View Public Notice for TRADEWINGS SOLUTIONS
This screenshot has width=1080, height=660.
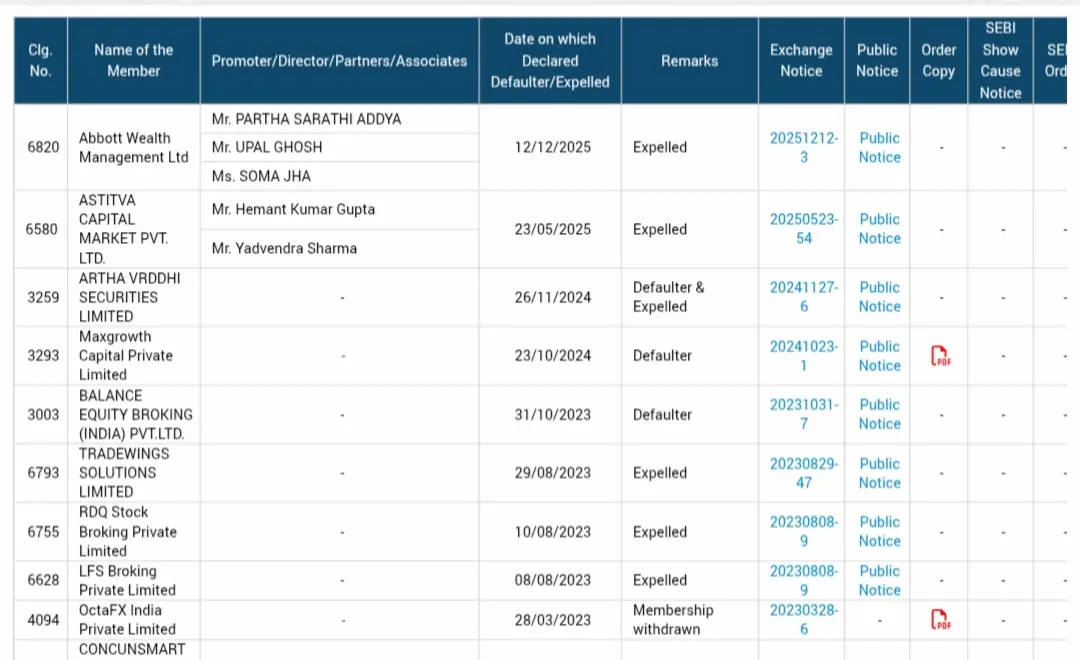[877, 473]
